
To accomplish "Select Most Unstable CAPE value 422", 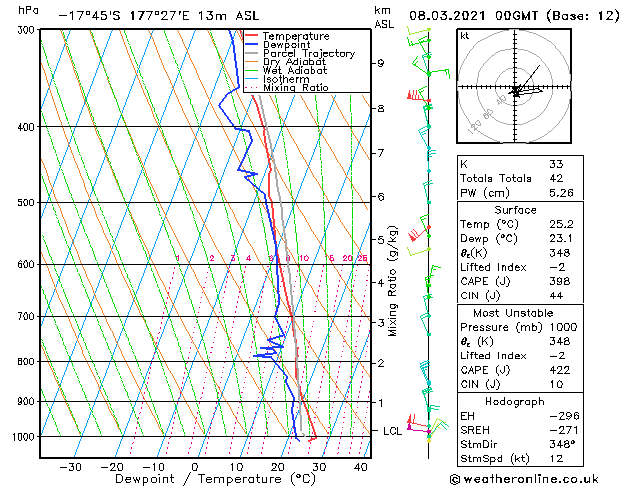I will click(x=560, y=370).
